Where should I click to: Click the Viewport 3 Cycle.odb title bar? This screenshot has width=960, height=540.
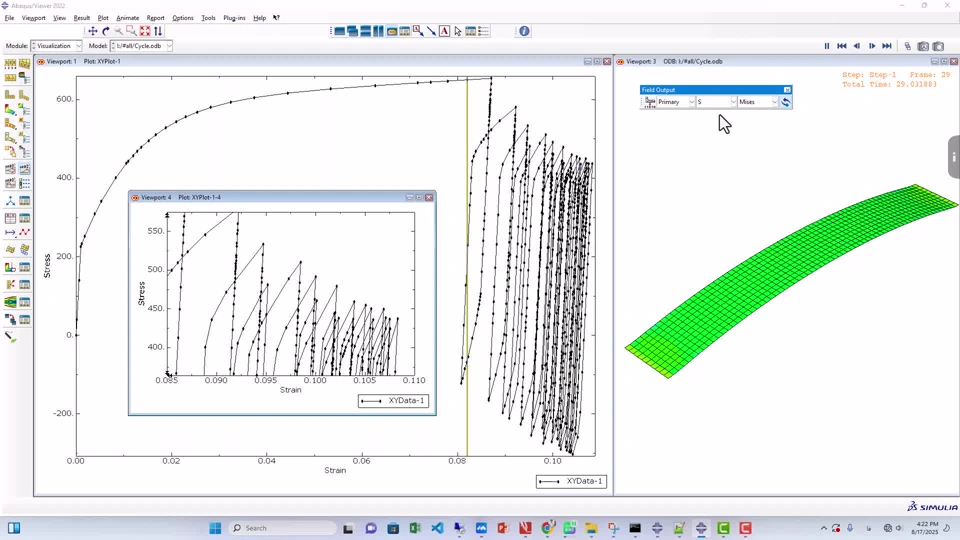click(x=786, y=61)
